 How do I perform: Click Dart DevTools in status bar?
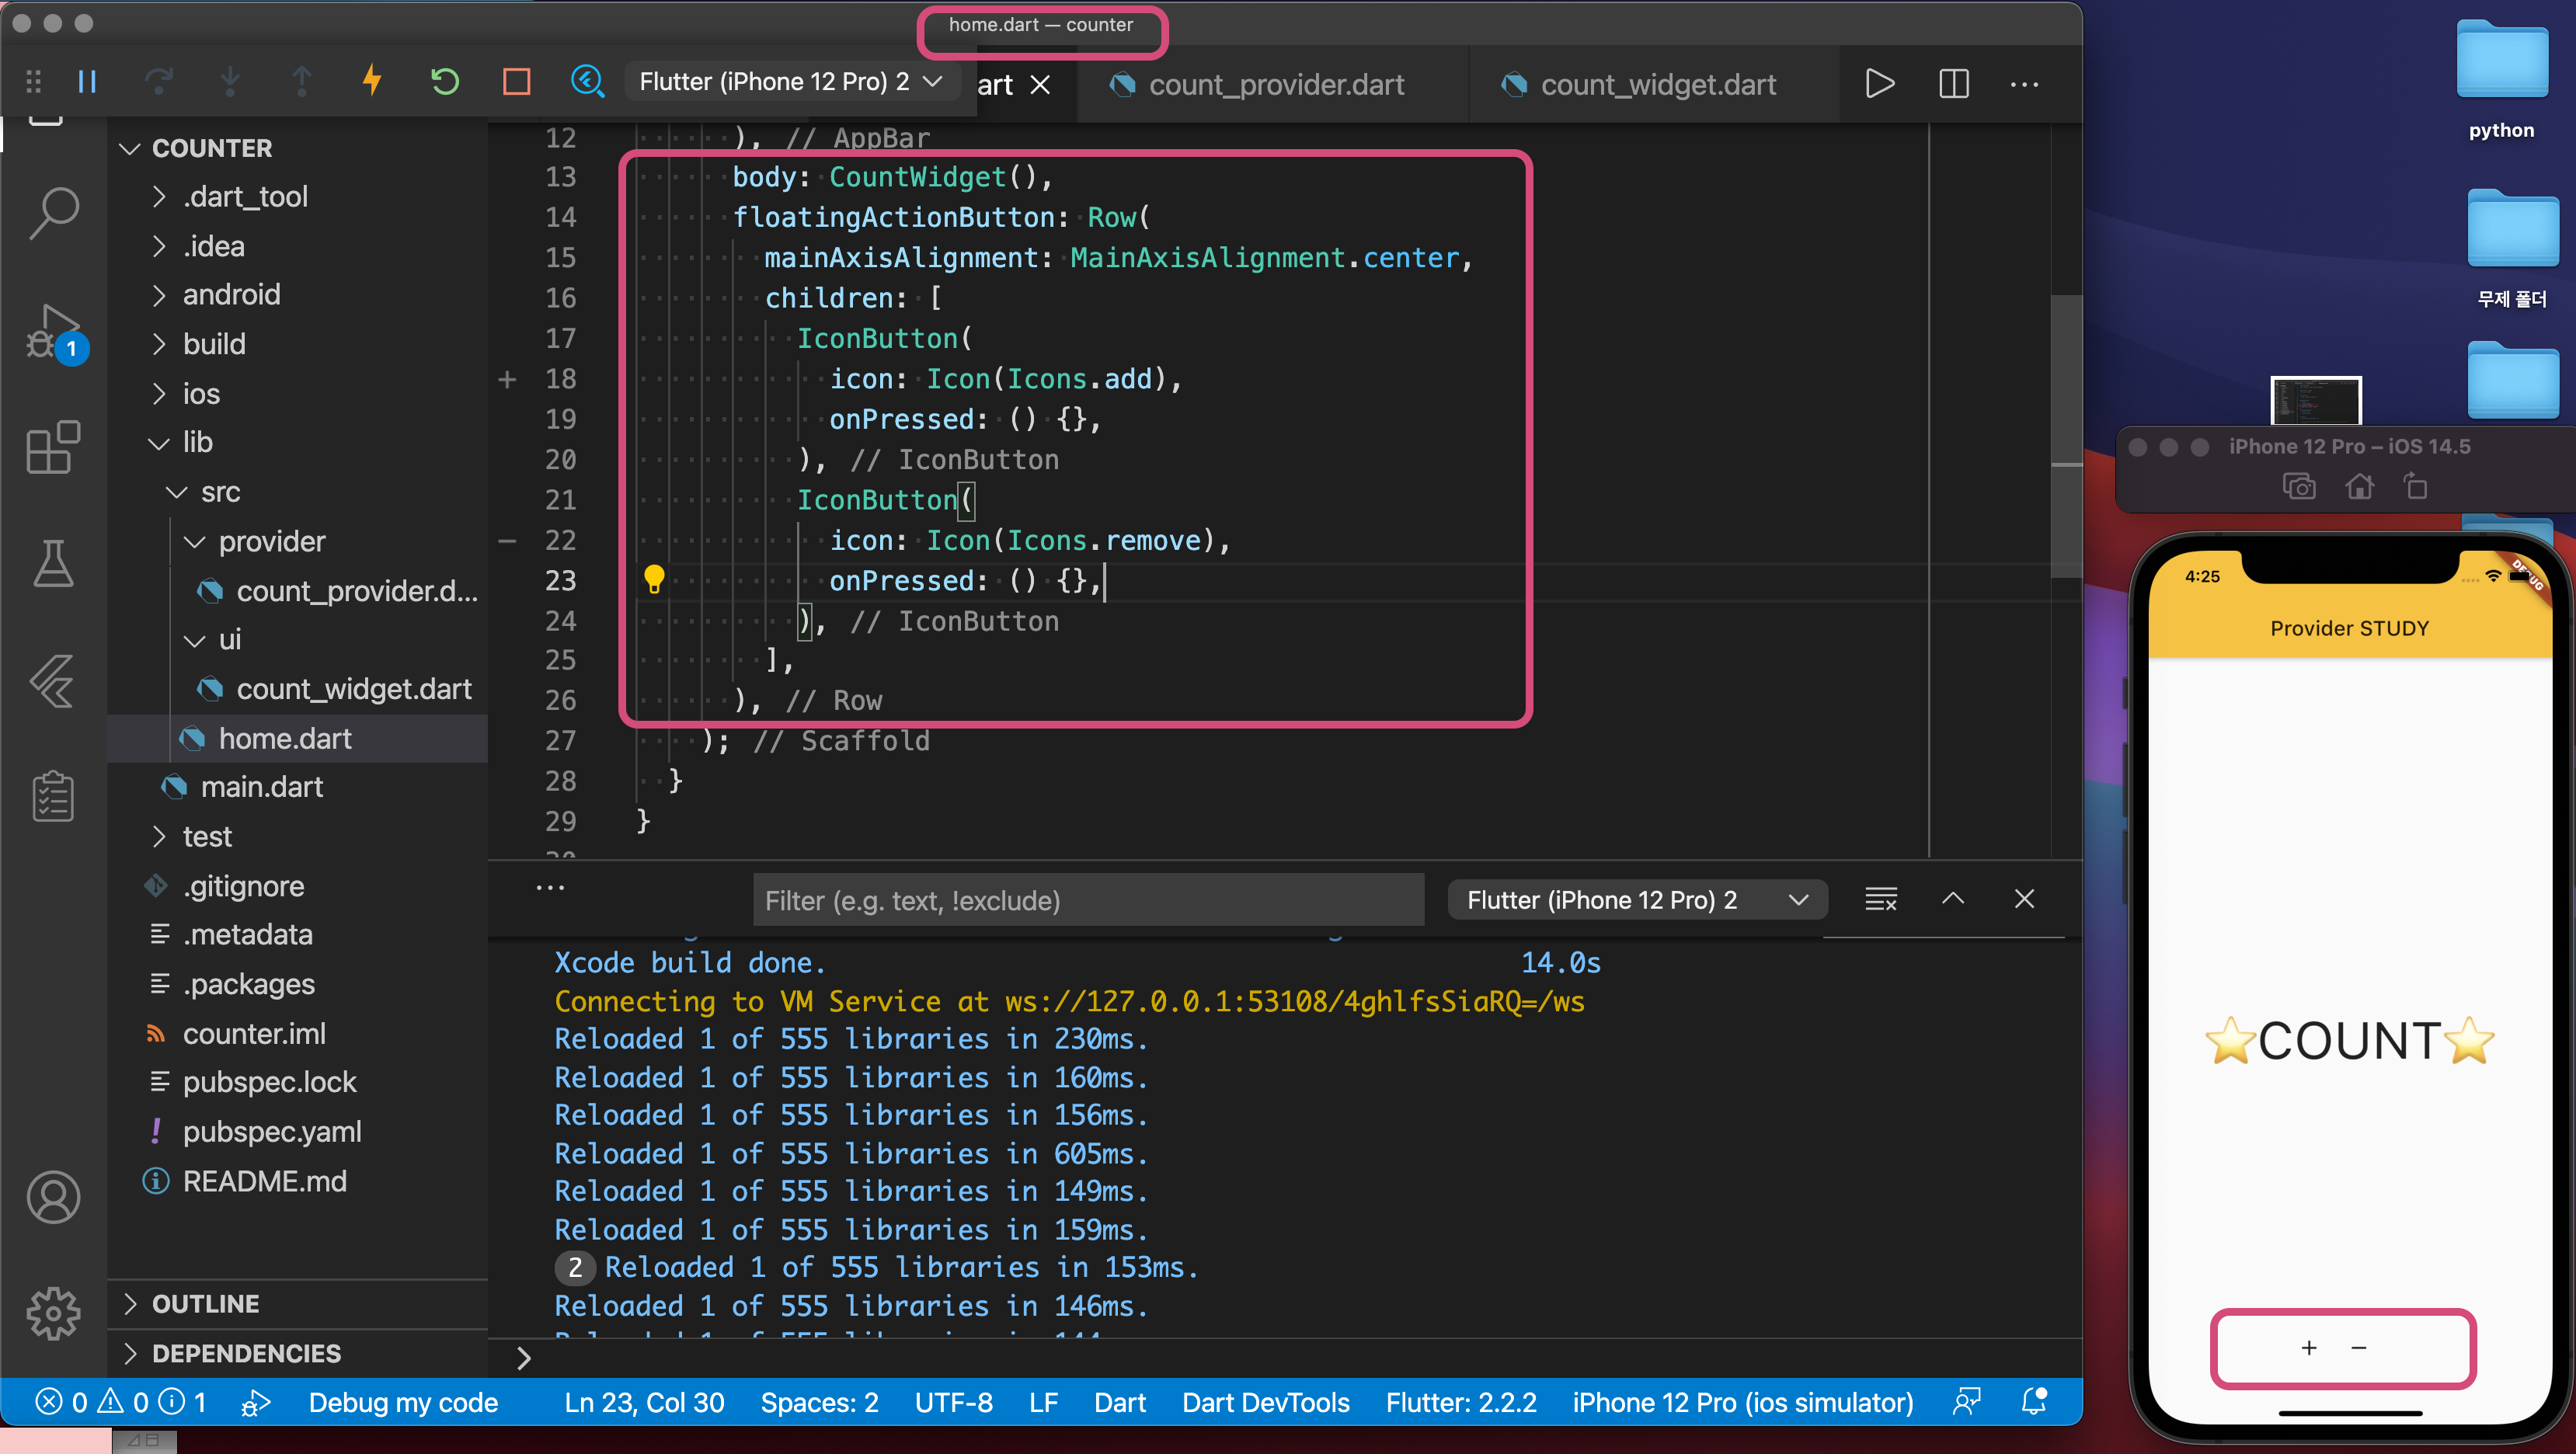[x=1265, y=1402]
